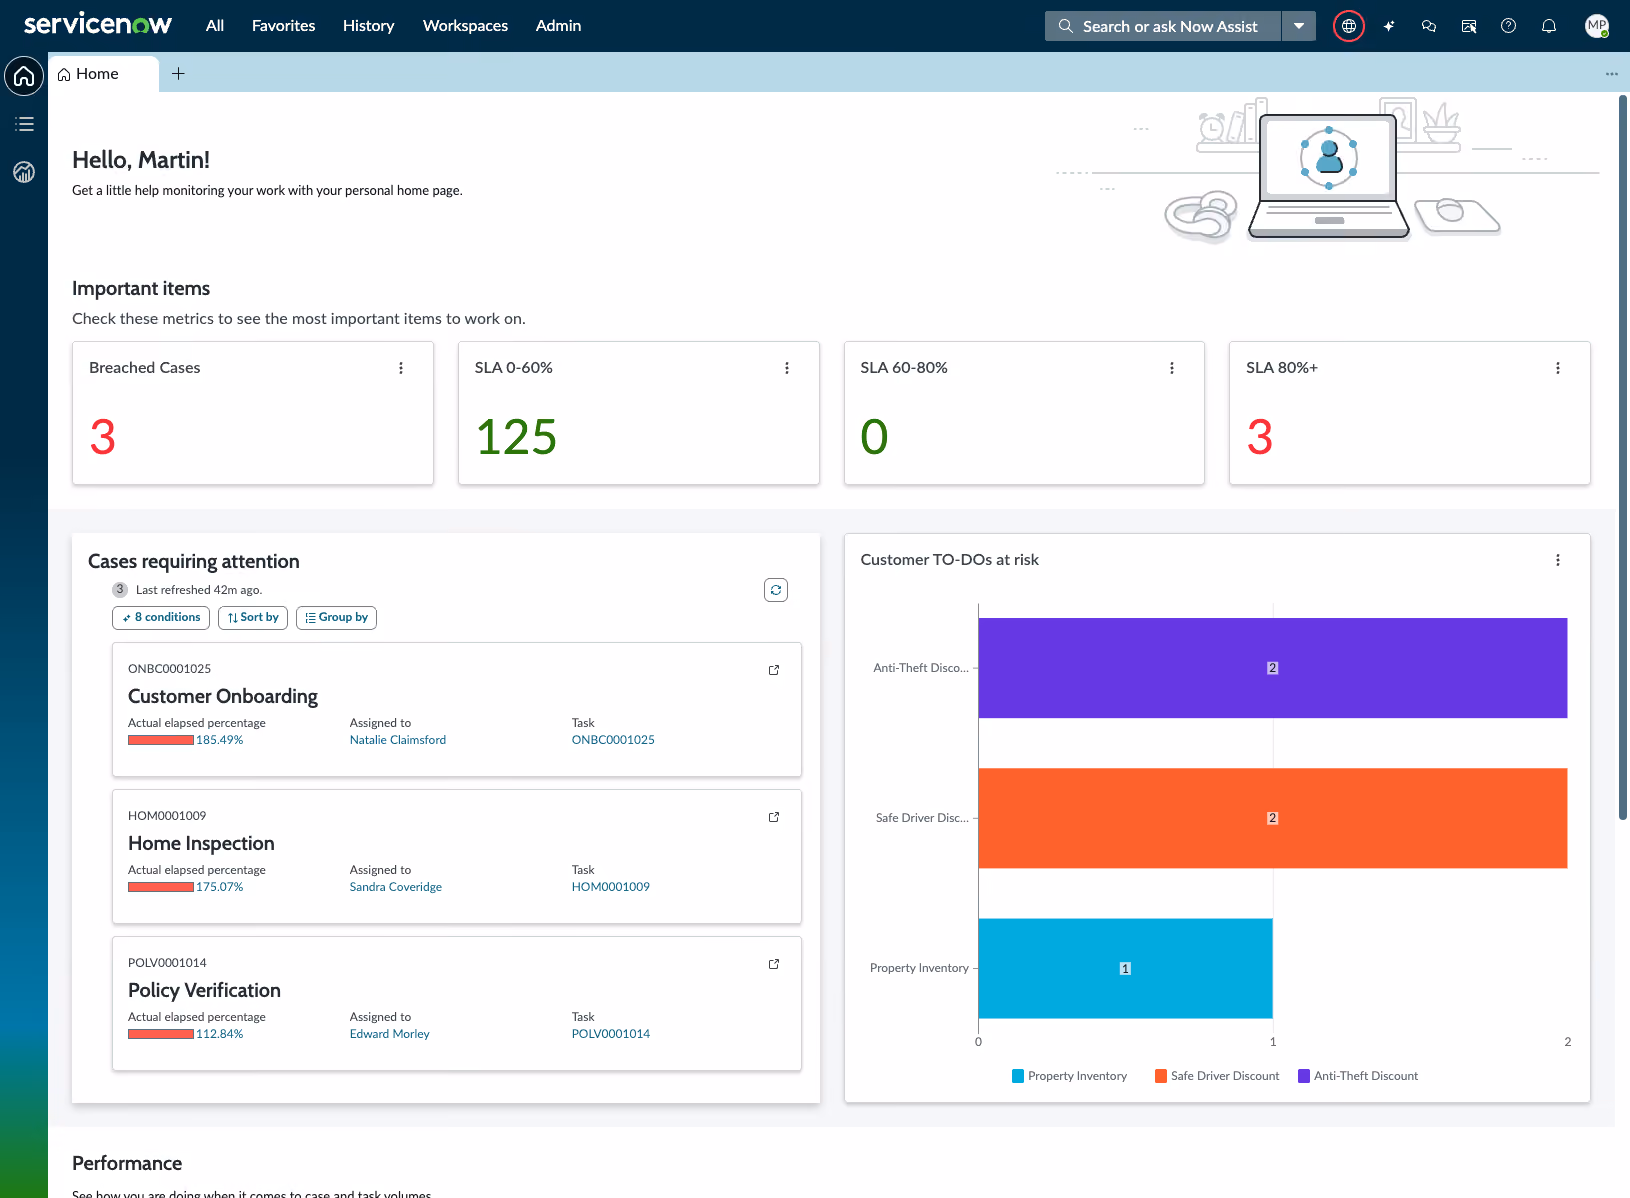The height and width of the screenshot is (1198, 1630).
Task: Open the analytics dashboard sidebar icon
Action: tap(24, 172)
